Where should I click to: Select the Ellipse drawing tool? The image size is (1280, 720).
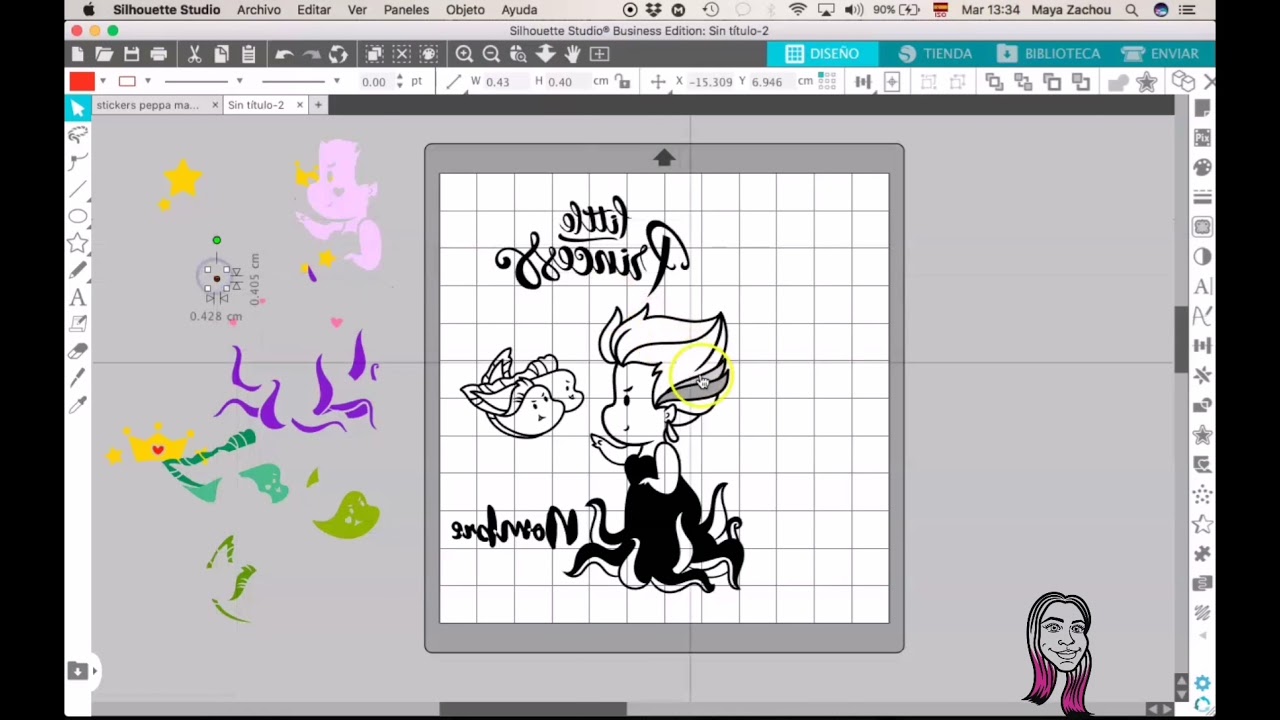coord(78,216)
